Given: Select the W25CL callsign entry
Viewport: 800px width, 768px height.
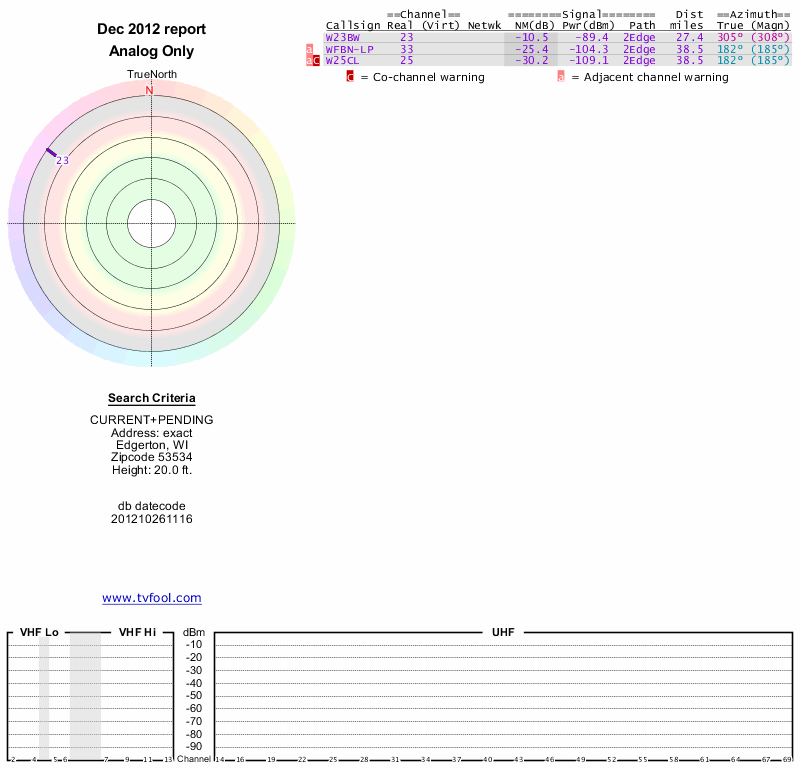Looking at the screenshot, I should coord(342,61).
